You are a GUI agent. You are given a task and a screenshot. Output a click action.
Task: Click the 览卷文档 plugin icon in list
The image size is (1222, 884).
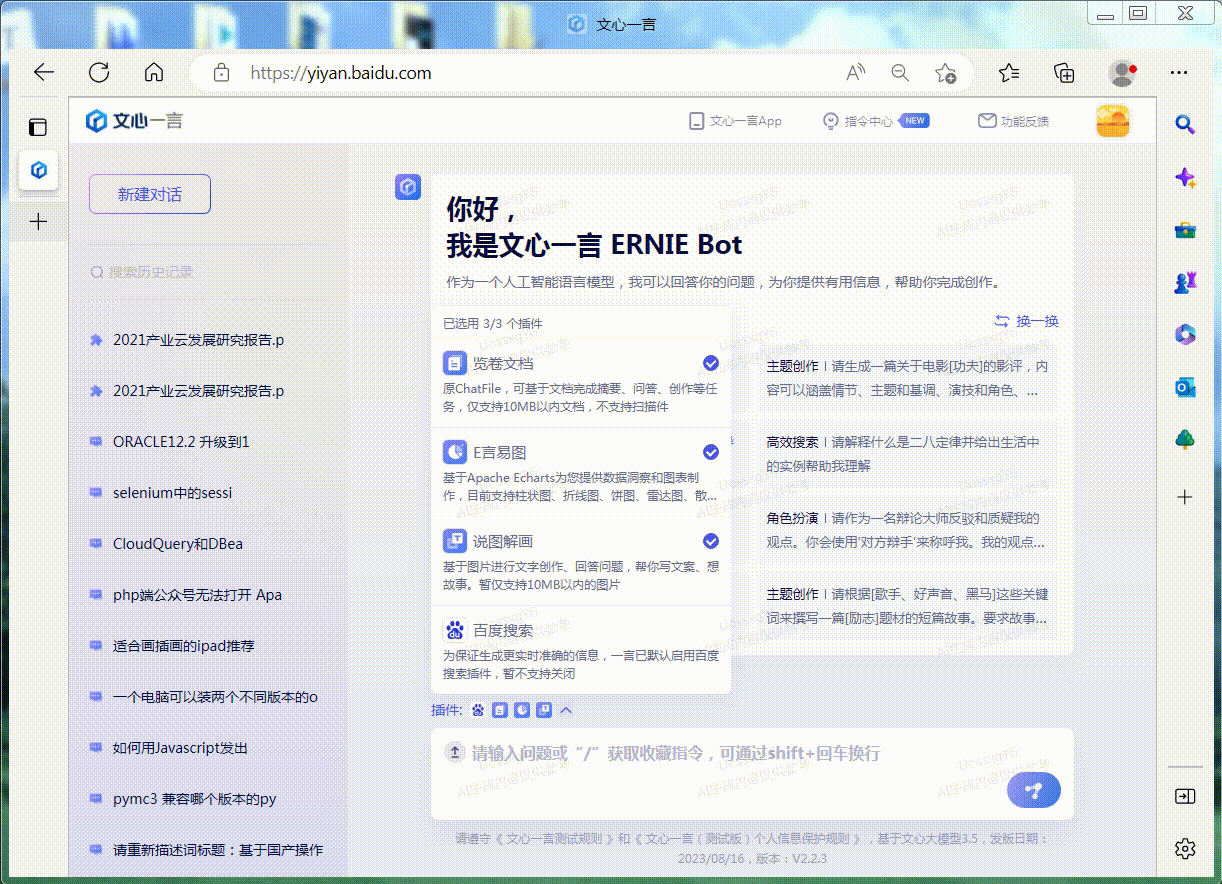[x=455, y=363]
